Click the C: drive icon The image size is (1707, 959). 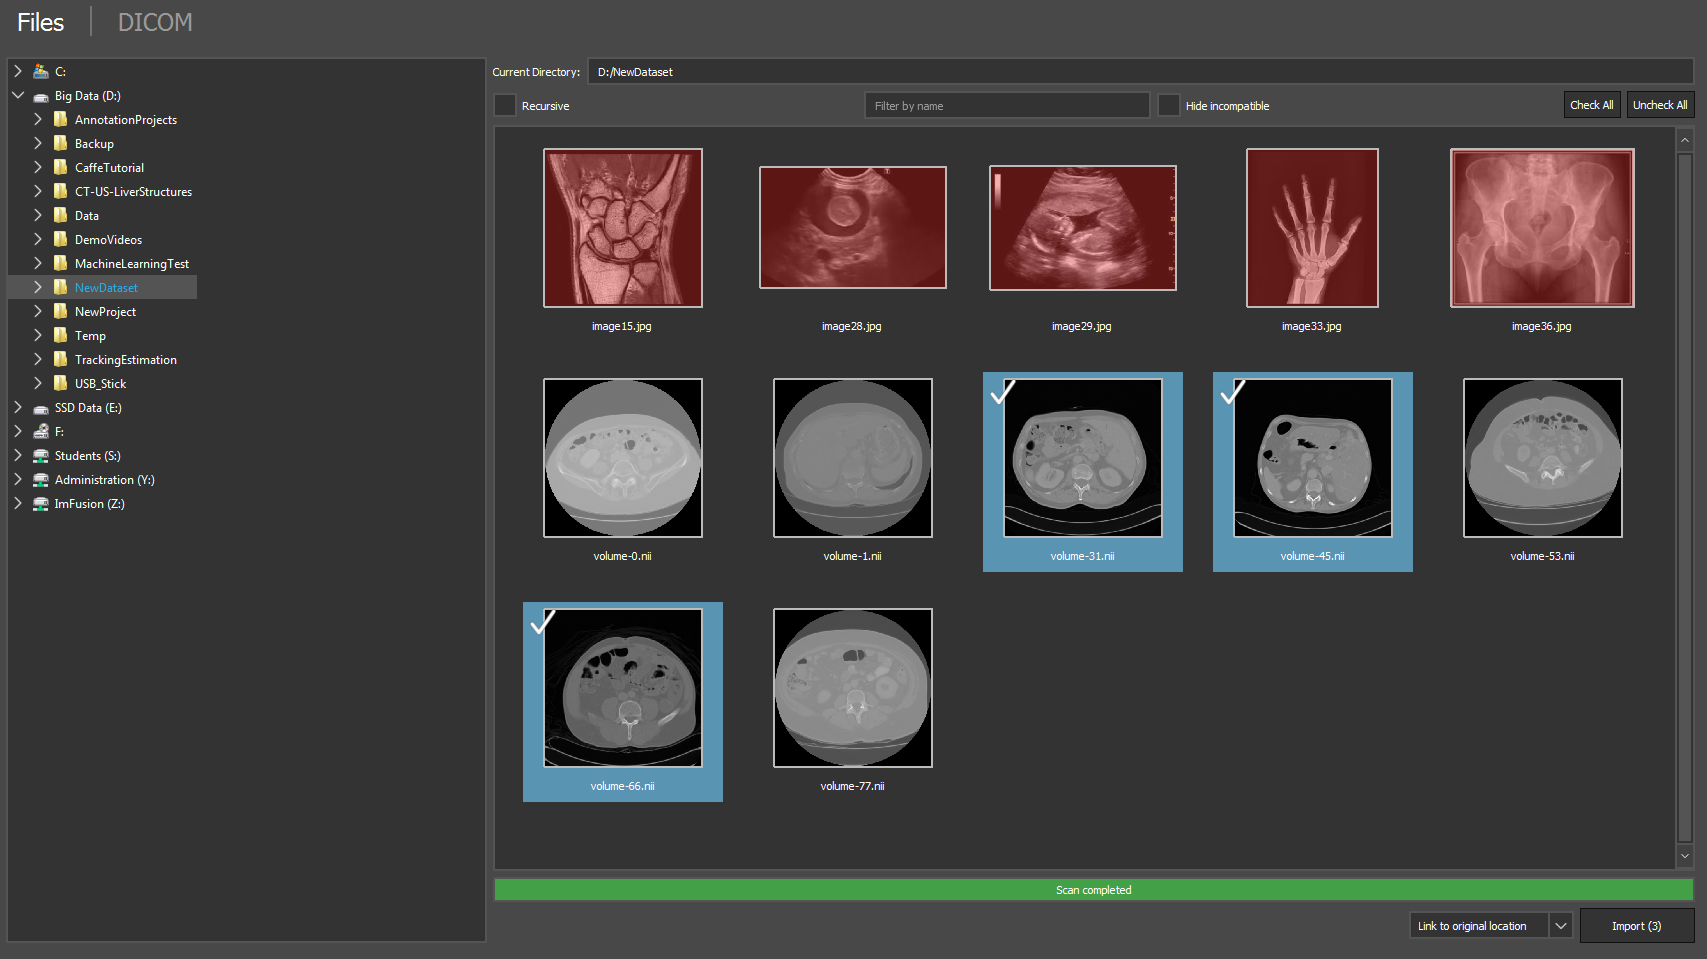(41, 71)
